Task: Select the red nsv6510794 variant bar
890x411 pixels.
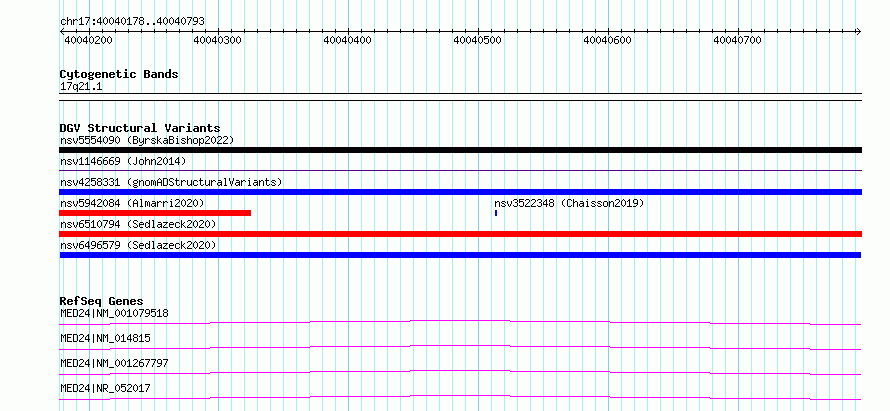Action: pyautogui.click(x=460, y=234)
